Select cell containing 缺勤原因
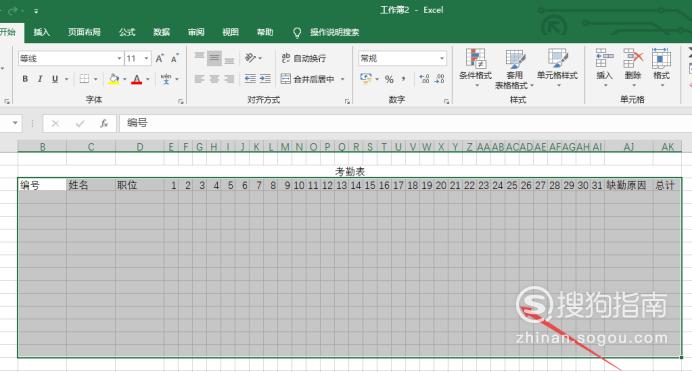This screenshot has height=372, width=692. pos(628,185)
